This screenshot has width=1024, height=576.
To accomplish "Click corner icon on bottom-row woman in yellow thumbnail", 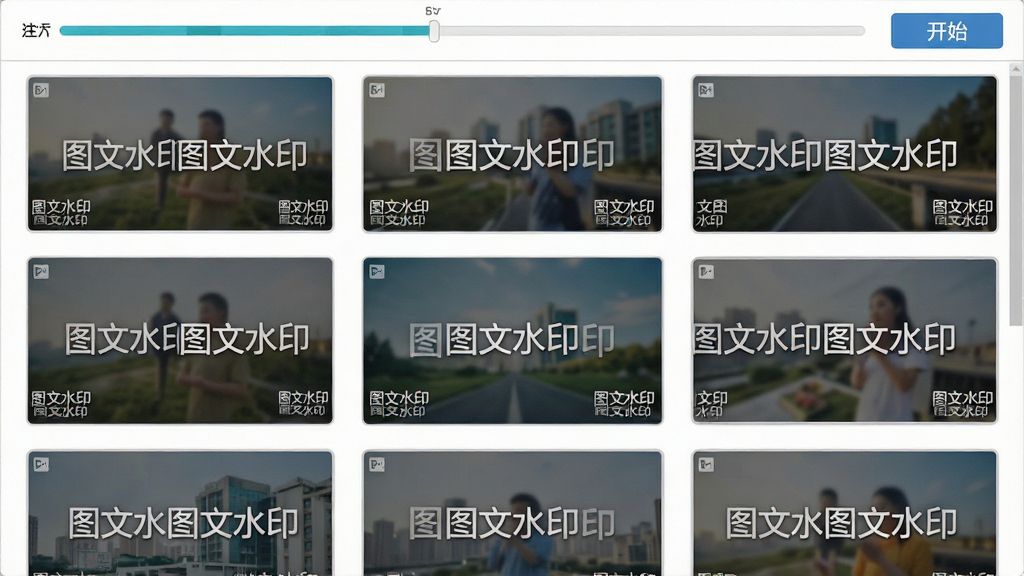I will (706, 464).
